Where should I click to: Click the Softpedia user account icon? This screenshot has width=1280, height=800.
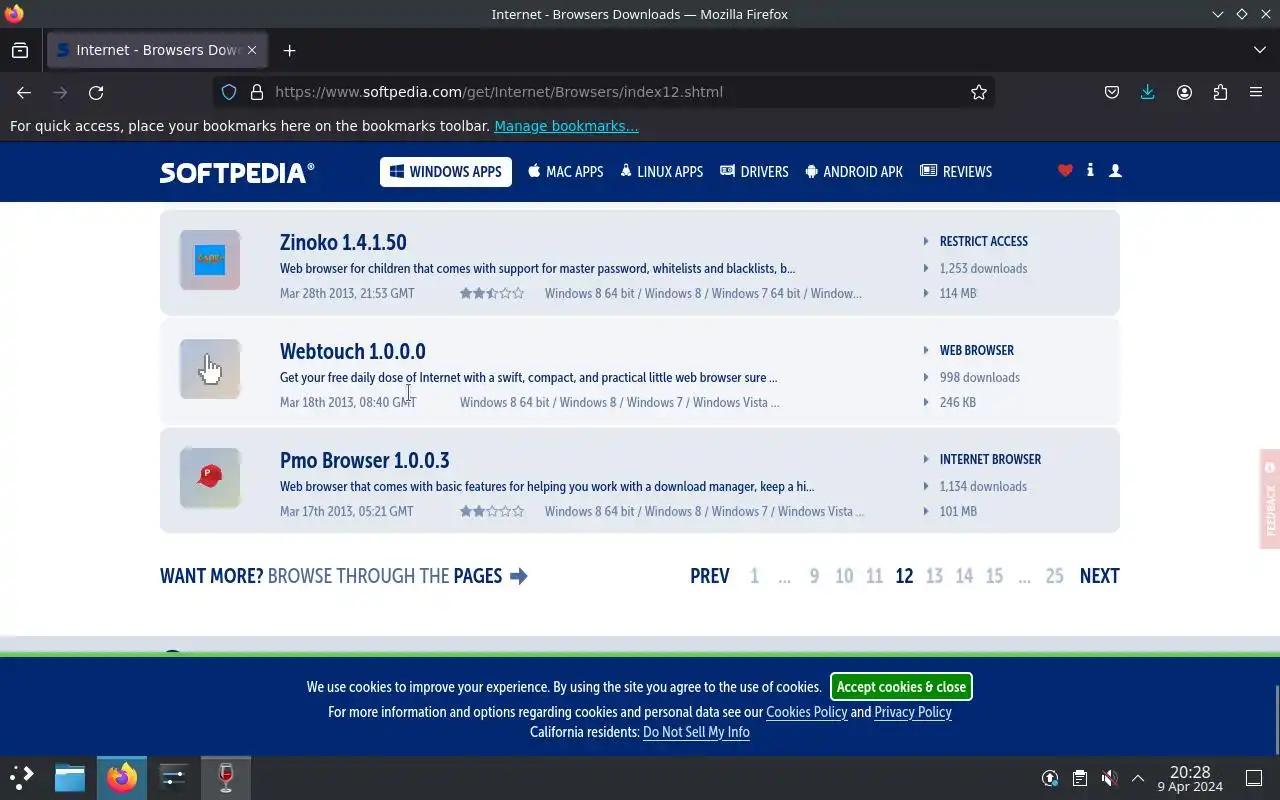[1116, 171]
